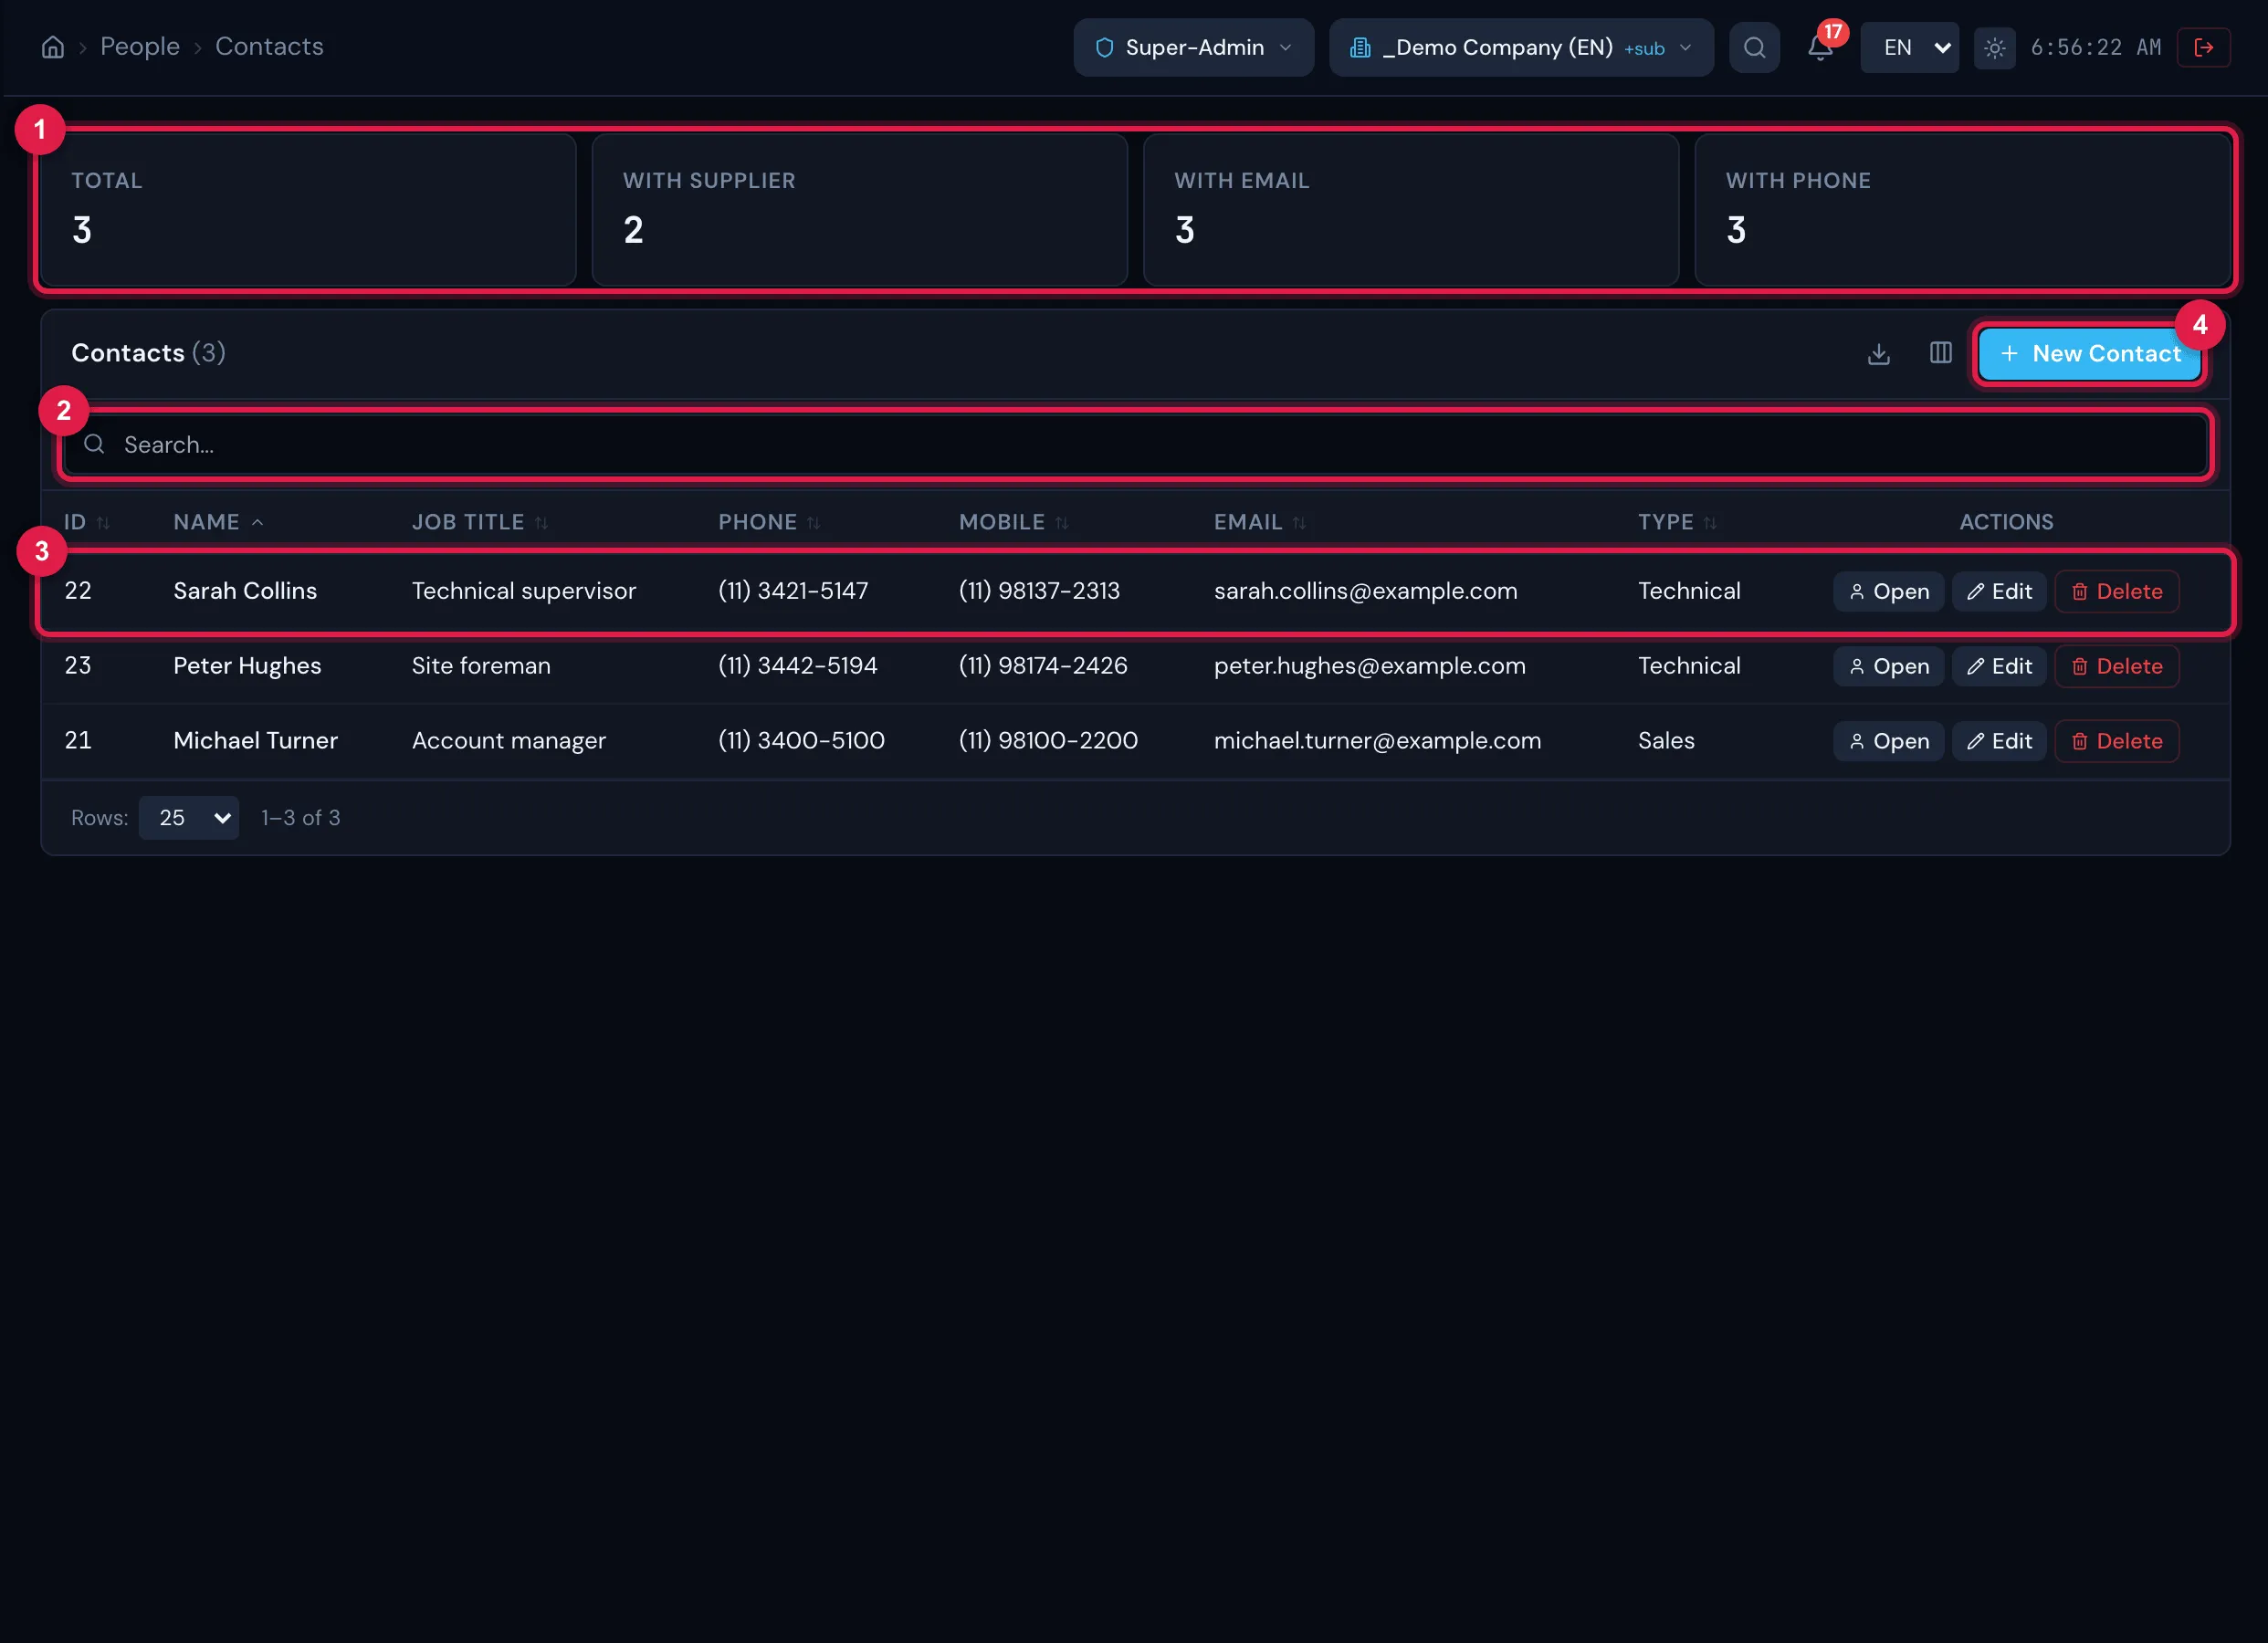Click the WITH EMAIL stat card
Image resolution: width=2268 pixels, height=1643 pixels.
[x=1410, y=210]
